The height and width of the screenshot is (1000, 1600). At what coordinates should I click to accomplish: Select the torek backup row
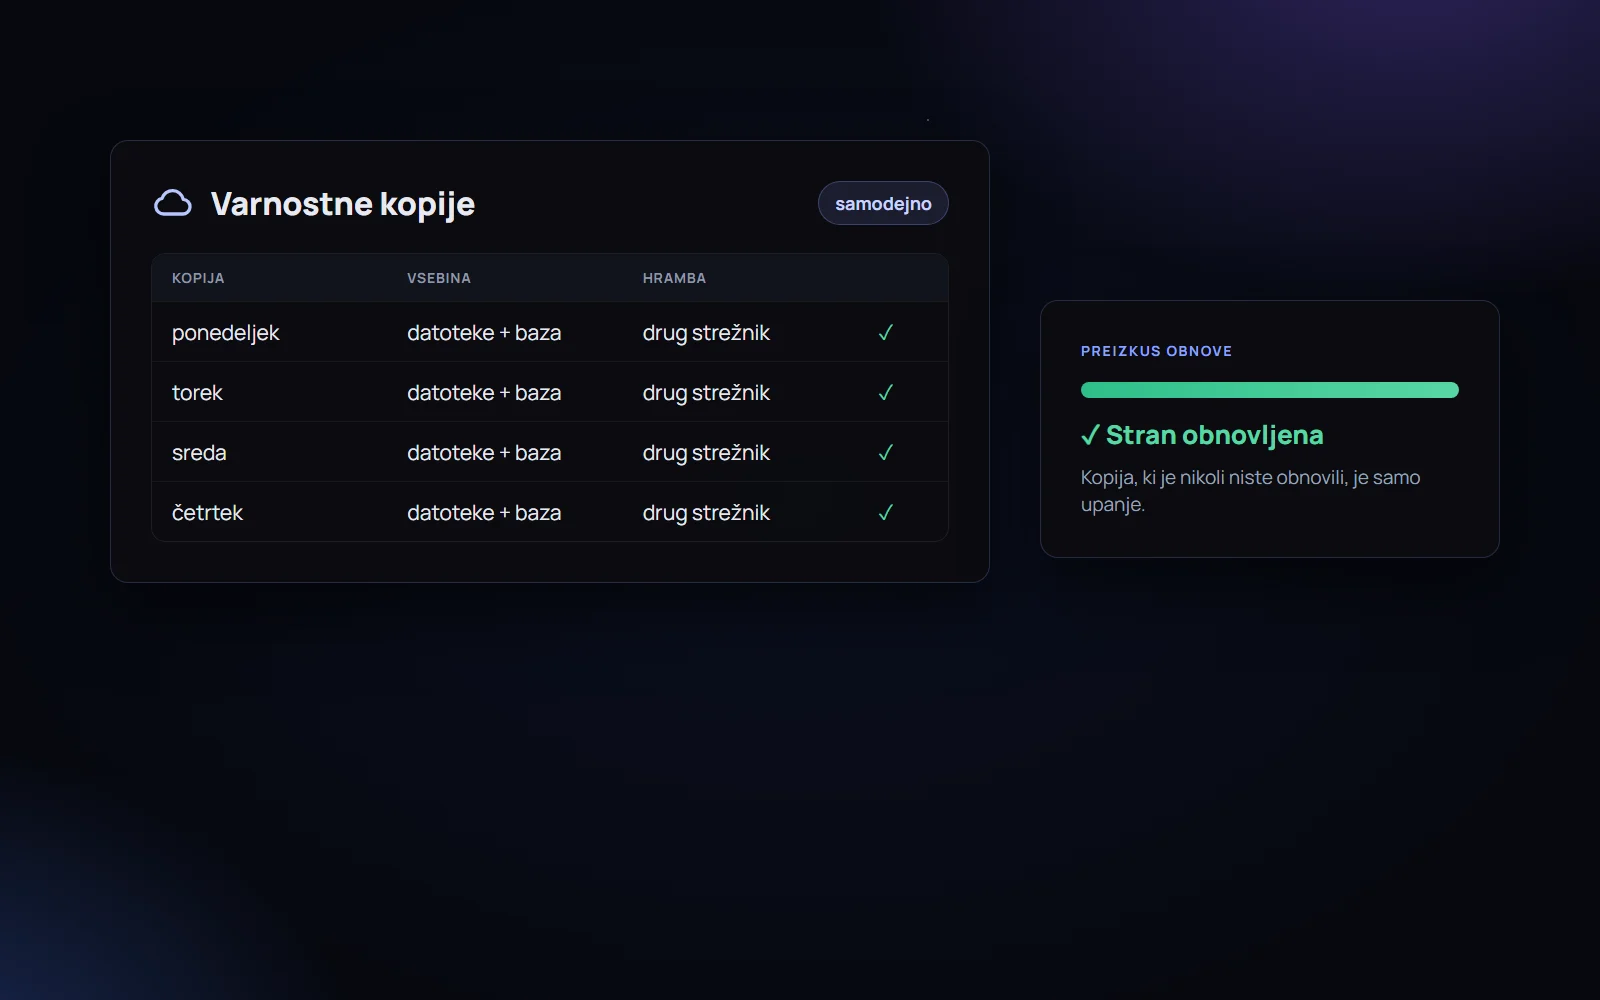pyautogui.click(x=550, y=392)
